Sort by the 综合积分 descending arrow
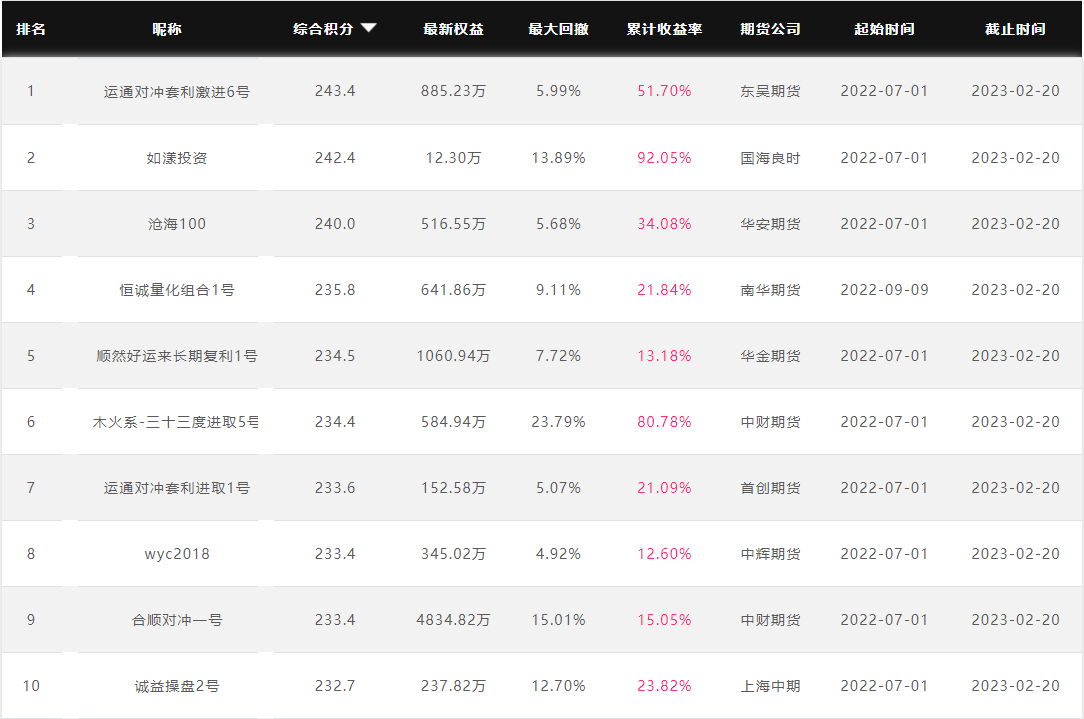The height and width of the screenshot is (719, 1084). tap(368, 28)
